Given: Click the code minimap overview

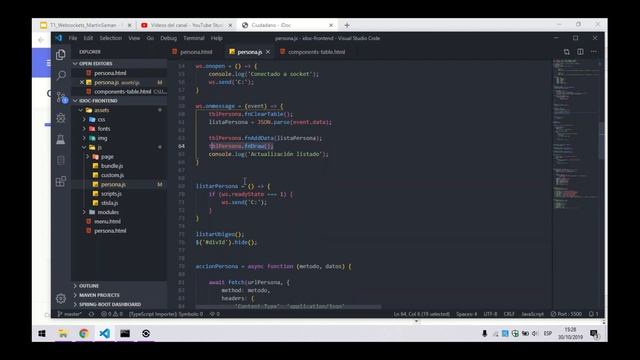Looking at the screenshot, I should point(575,135).
